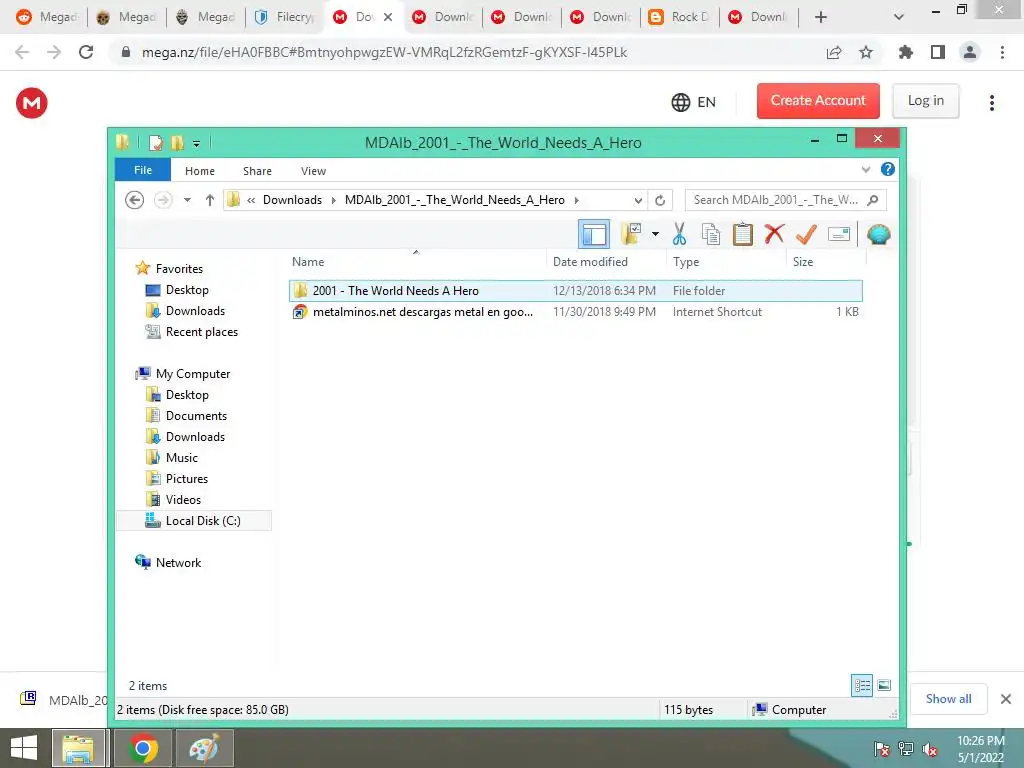Open Music in navigation pane
This screenshot has height=768, width=1024.
coord(182,457)
